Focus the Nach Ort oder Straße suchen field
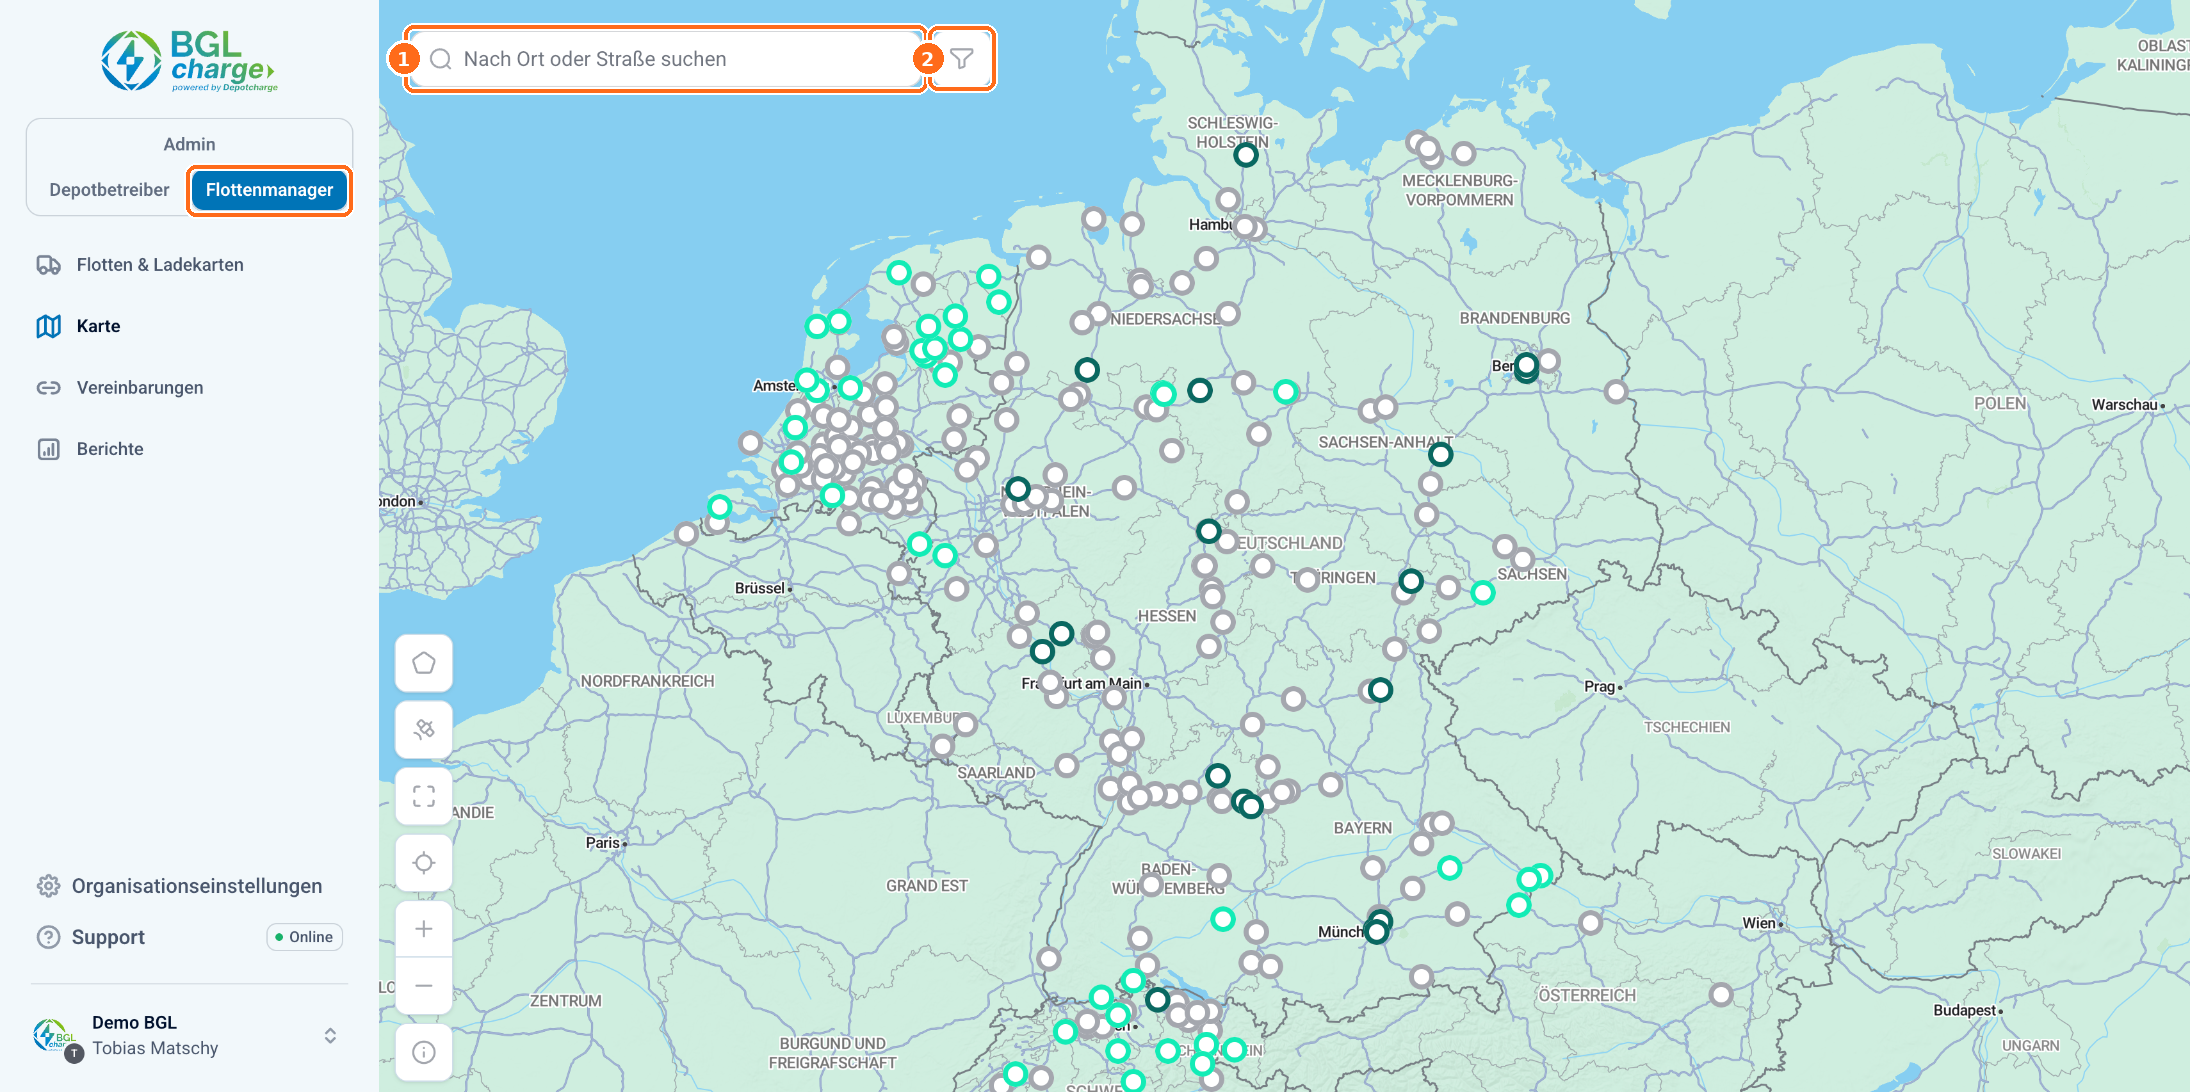The height and width of the screenshot is (1092, 2190). click(x=667, y=59)
